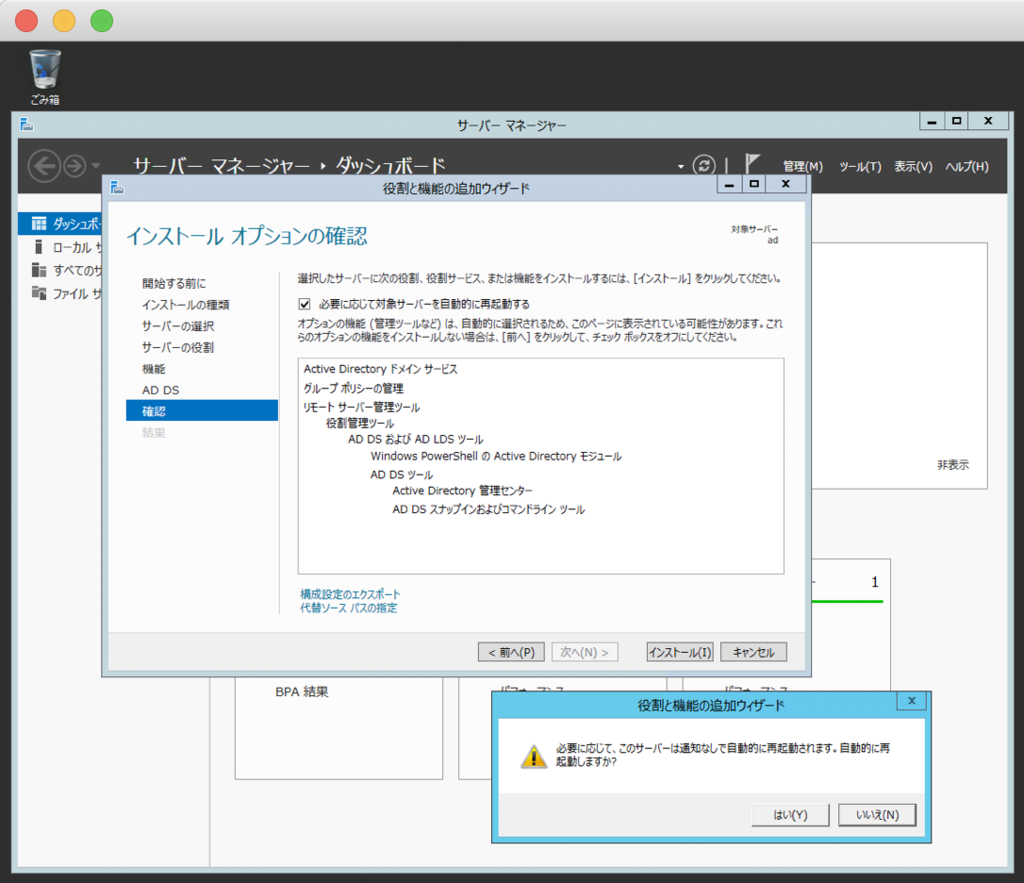The height and width of the screenshot is (883, 1024).
Task: Select ローカル サーバー in sidebar
Action: 60,247
